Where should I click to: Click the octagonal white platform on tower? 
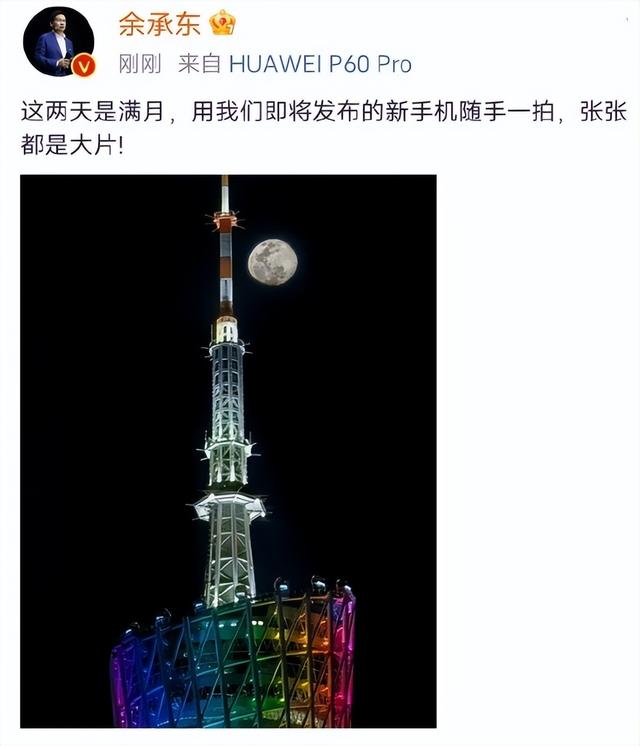click(230, 507)
